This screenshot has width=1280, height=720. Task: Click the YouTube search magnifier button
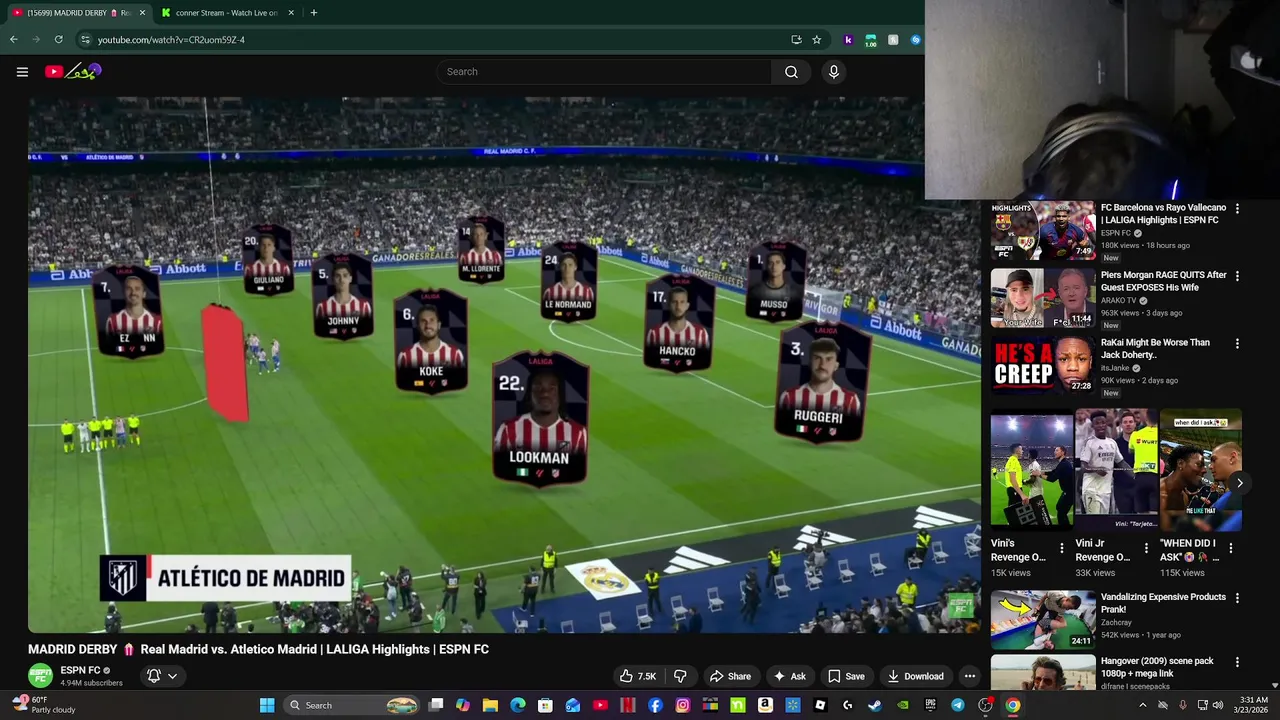[x=791, y=71]
